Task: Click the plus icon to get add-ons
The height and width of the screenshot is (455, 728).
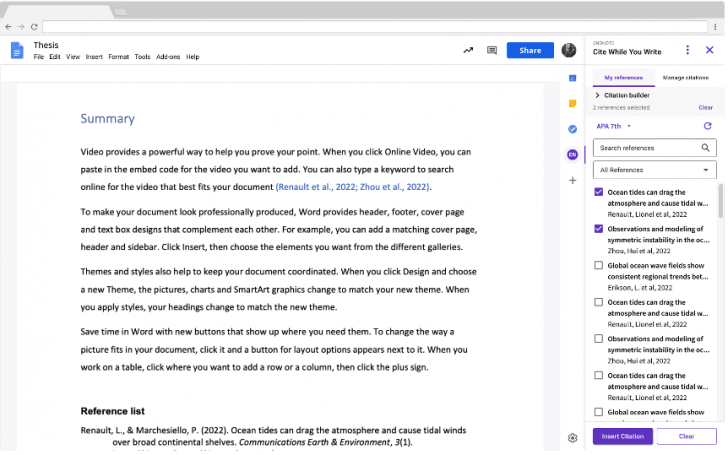Action: click(572, 180)
